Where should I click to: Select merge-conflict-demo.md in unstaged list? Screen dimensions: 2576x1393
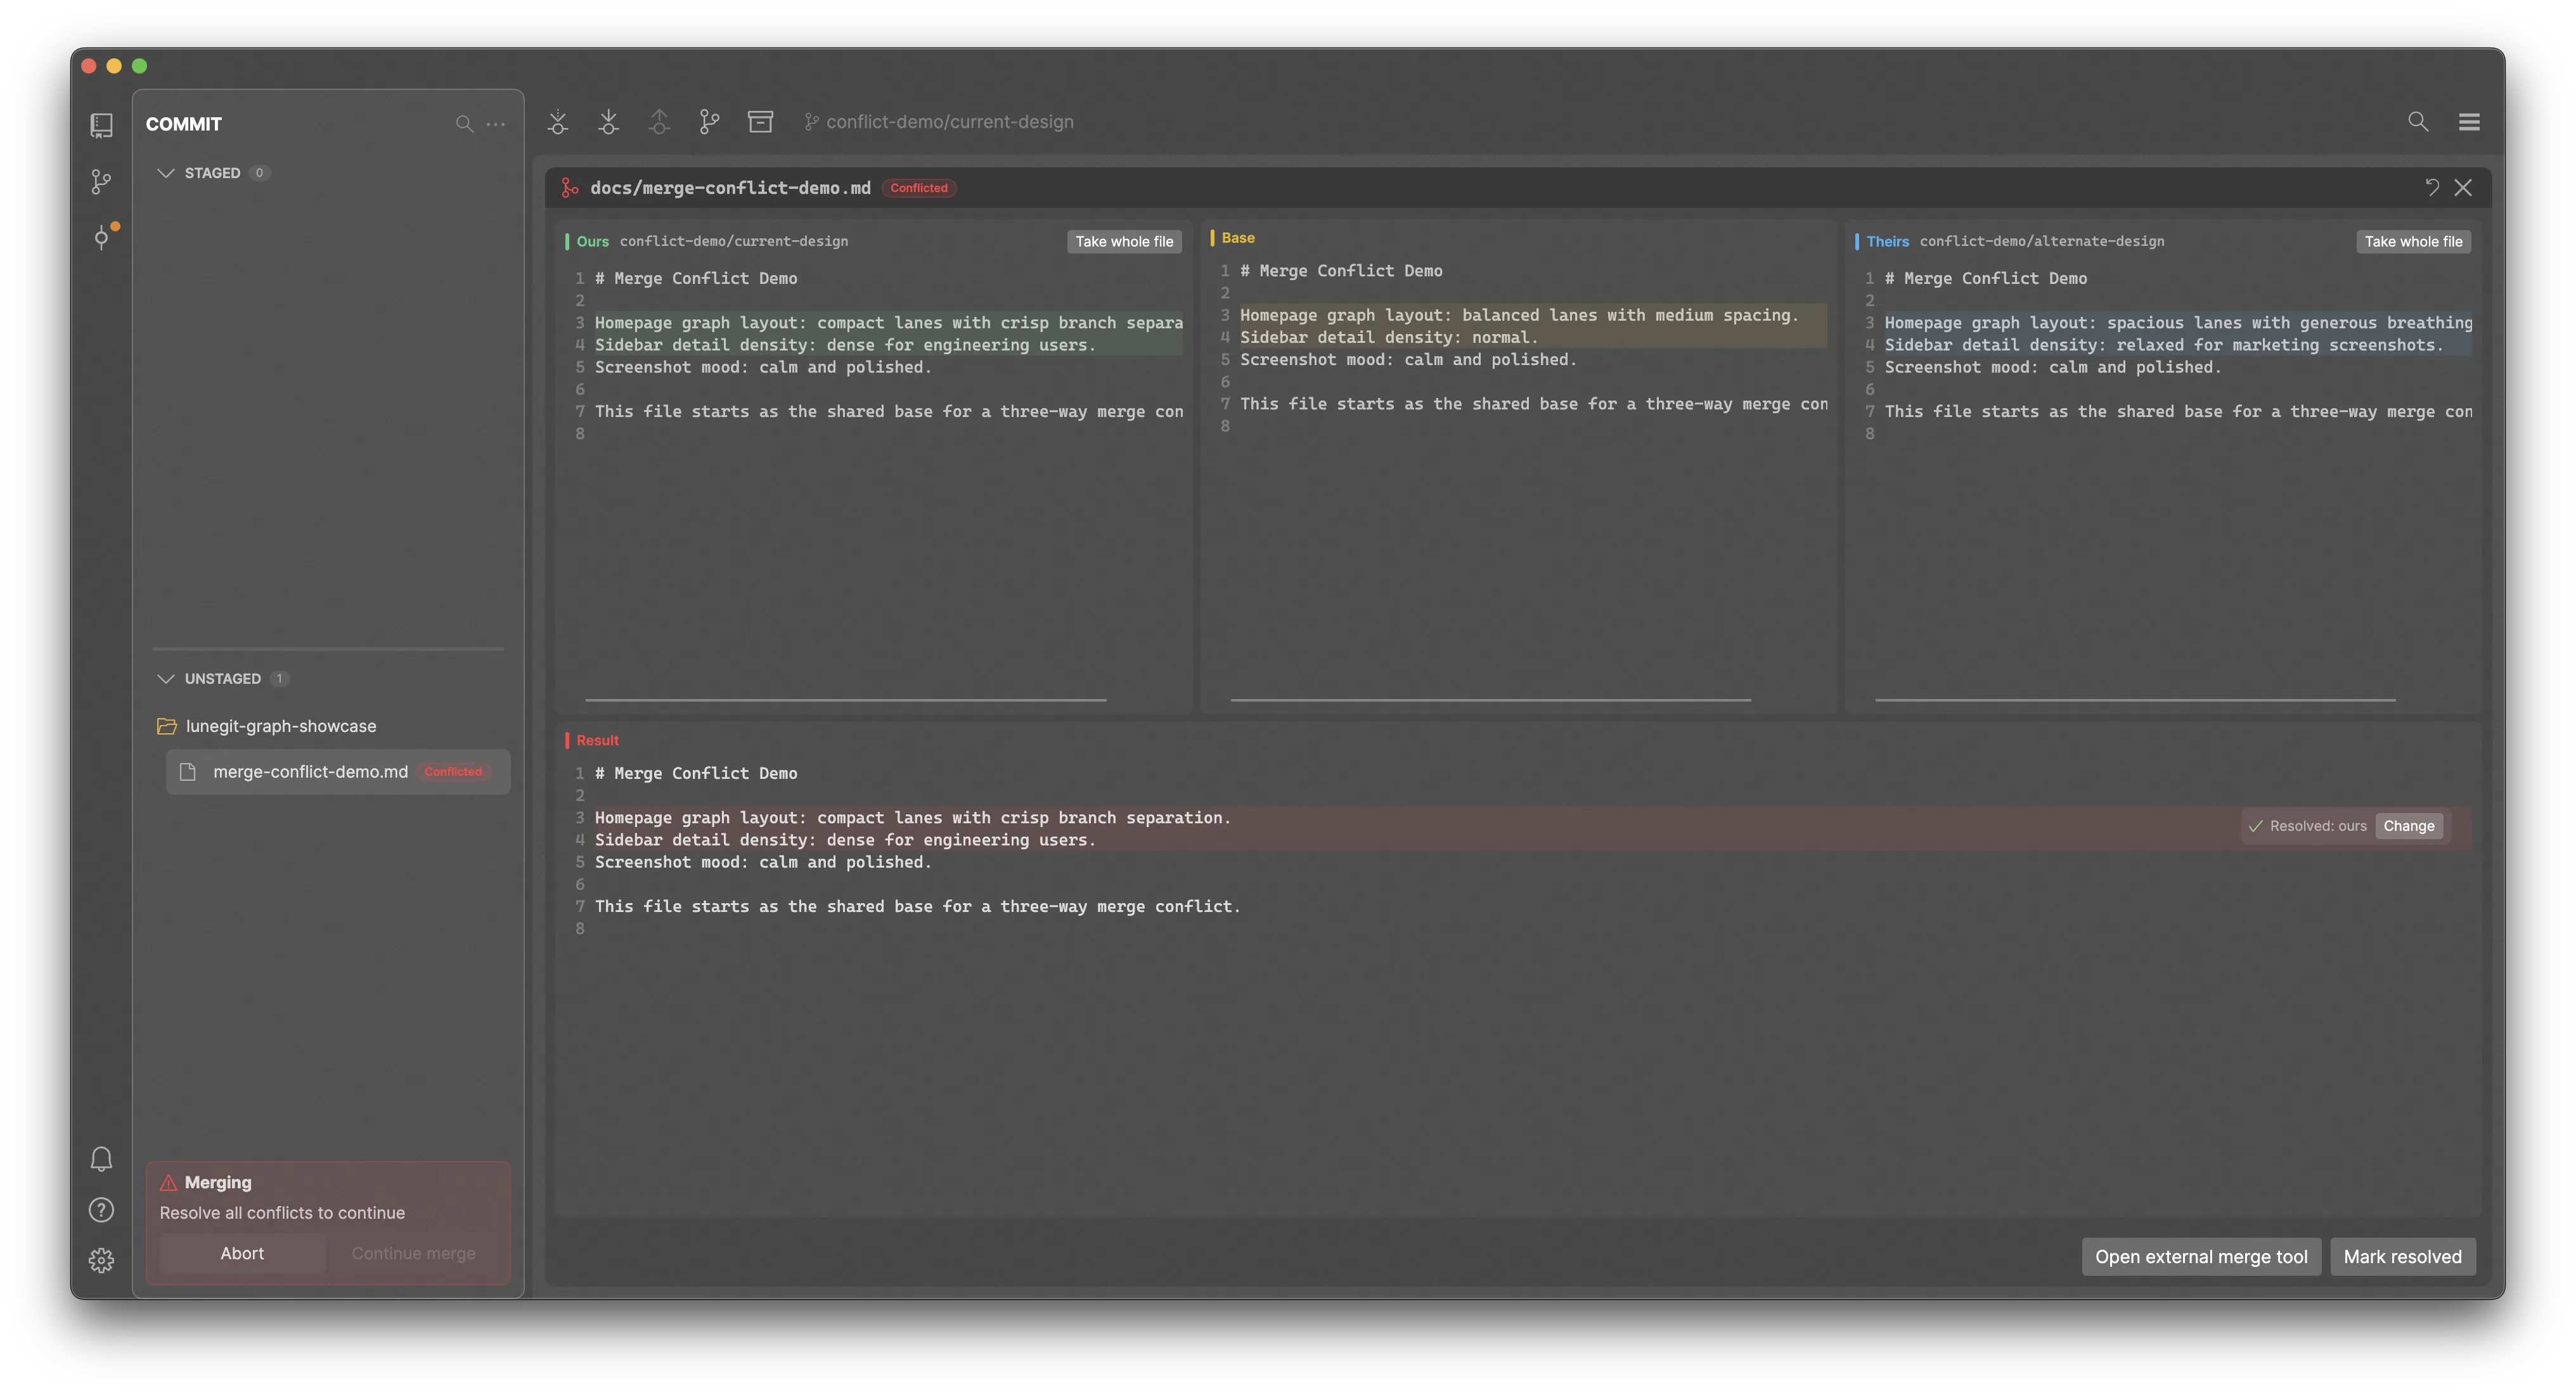(338, 772)
